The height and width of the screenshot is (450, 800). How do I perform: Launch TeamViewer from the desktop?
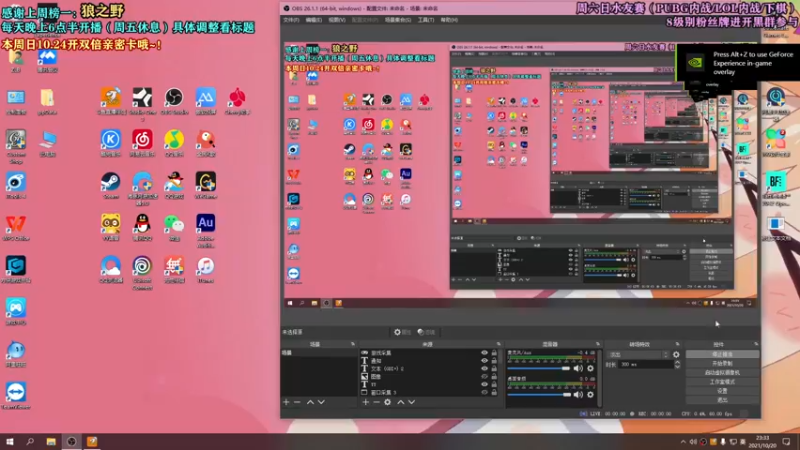coord(16,396)
